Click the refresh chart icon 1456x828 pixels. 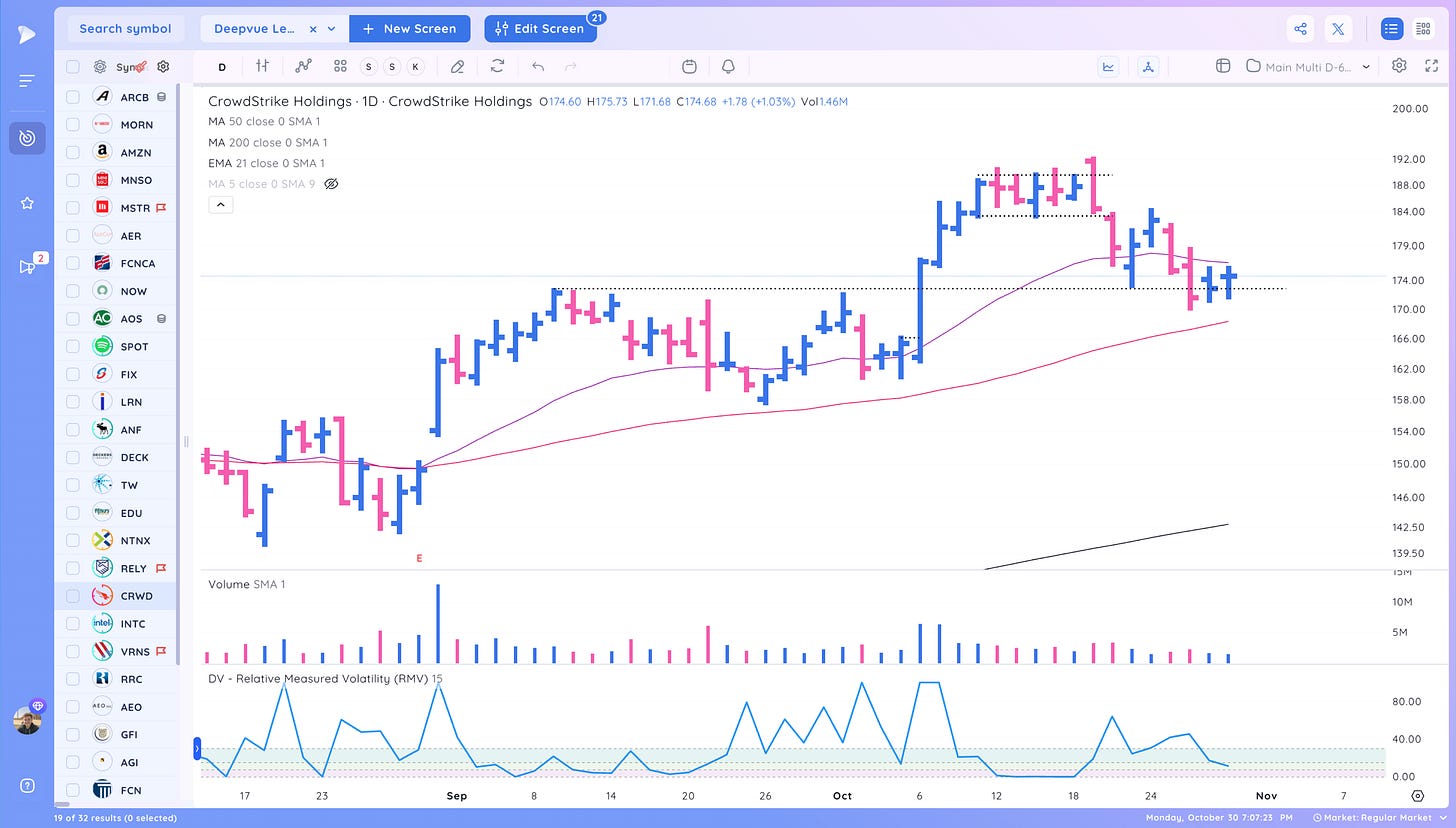(497, 66)
